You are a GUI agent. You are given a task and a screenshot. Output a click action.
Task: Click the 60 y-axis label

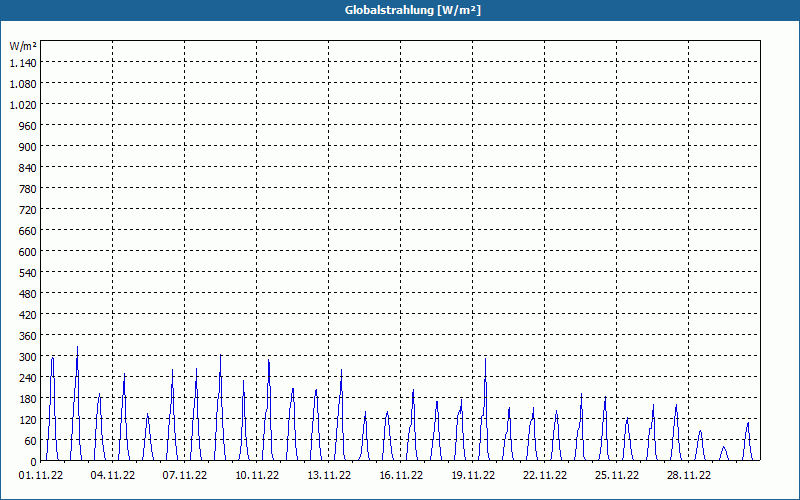coord(31,441)
